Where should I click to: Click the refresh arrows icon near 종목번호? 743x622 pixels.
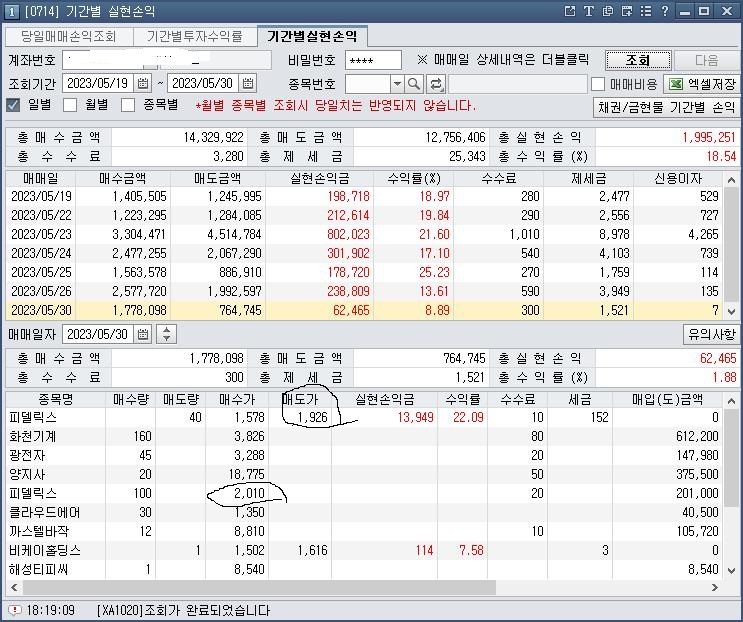click(x=435, y=84)
